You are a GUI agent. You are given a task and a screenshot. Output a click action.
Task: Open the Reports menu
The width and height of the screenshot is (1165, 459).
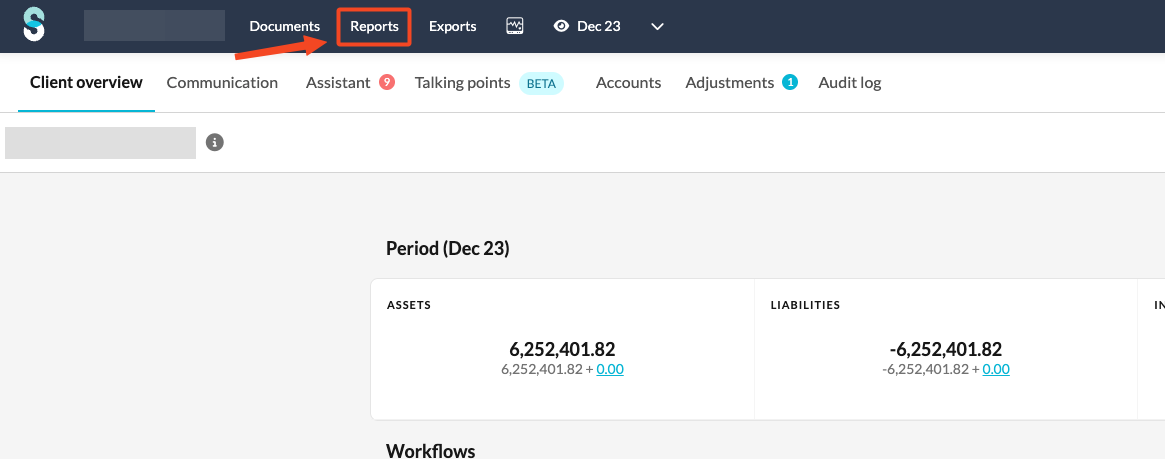pos(374,26)
